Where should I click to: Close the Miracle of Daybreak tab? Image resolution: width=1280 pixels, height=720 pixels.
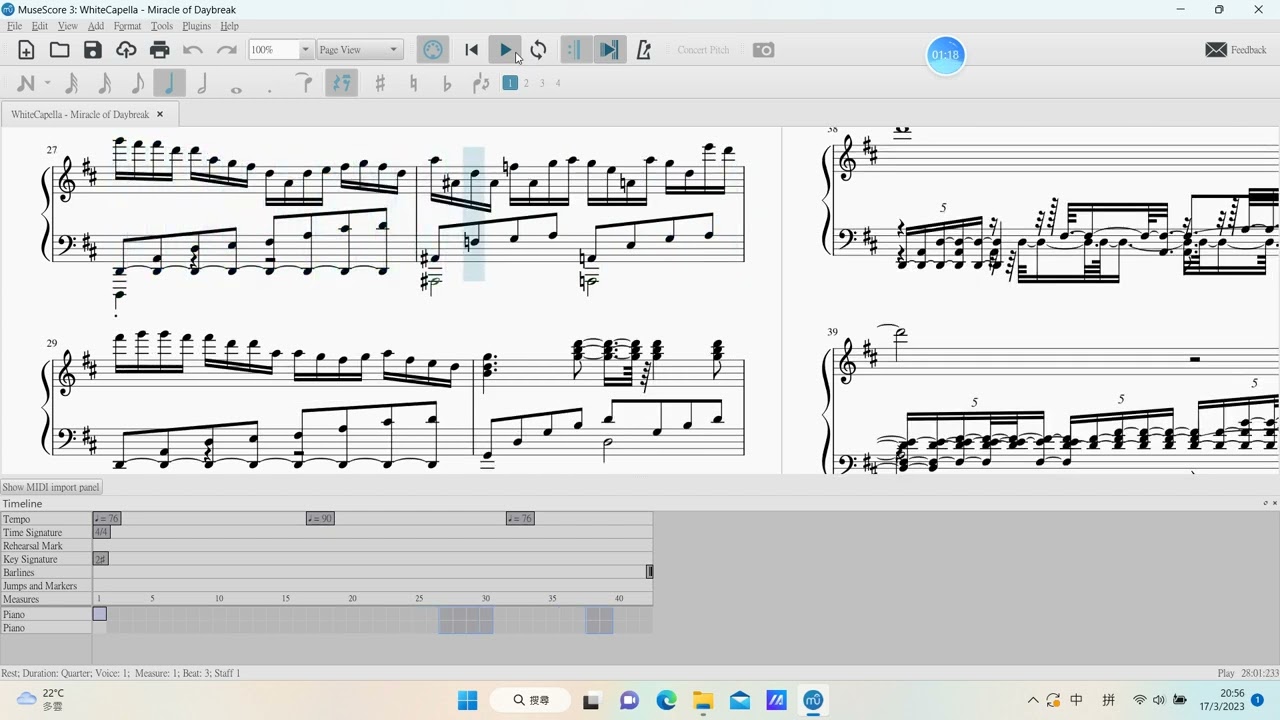160,114
